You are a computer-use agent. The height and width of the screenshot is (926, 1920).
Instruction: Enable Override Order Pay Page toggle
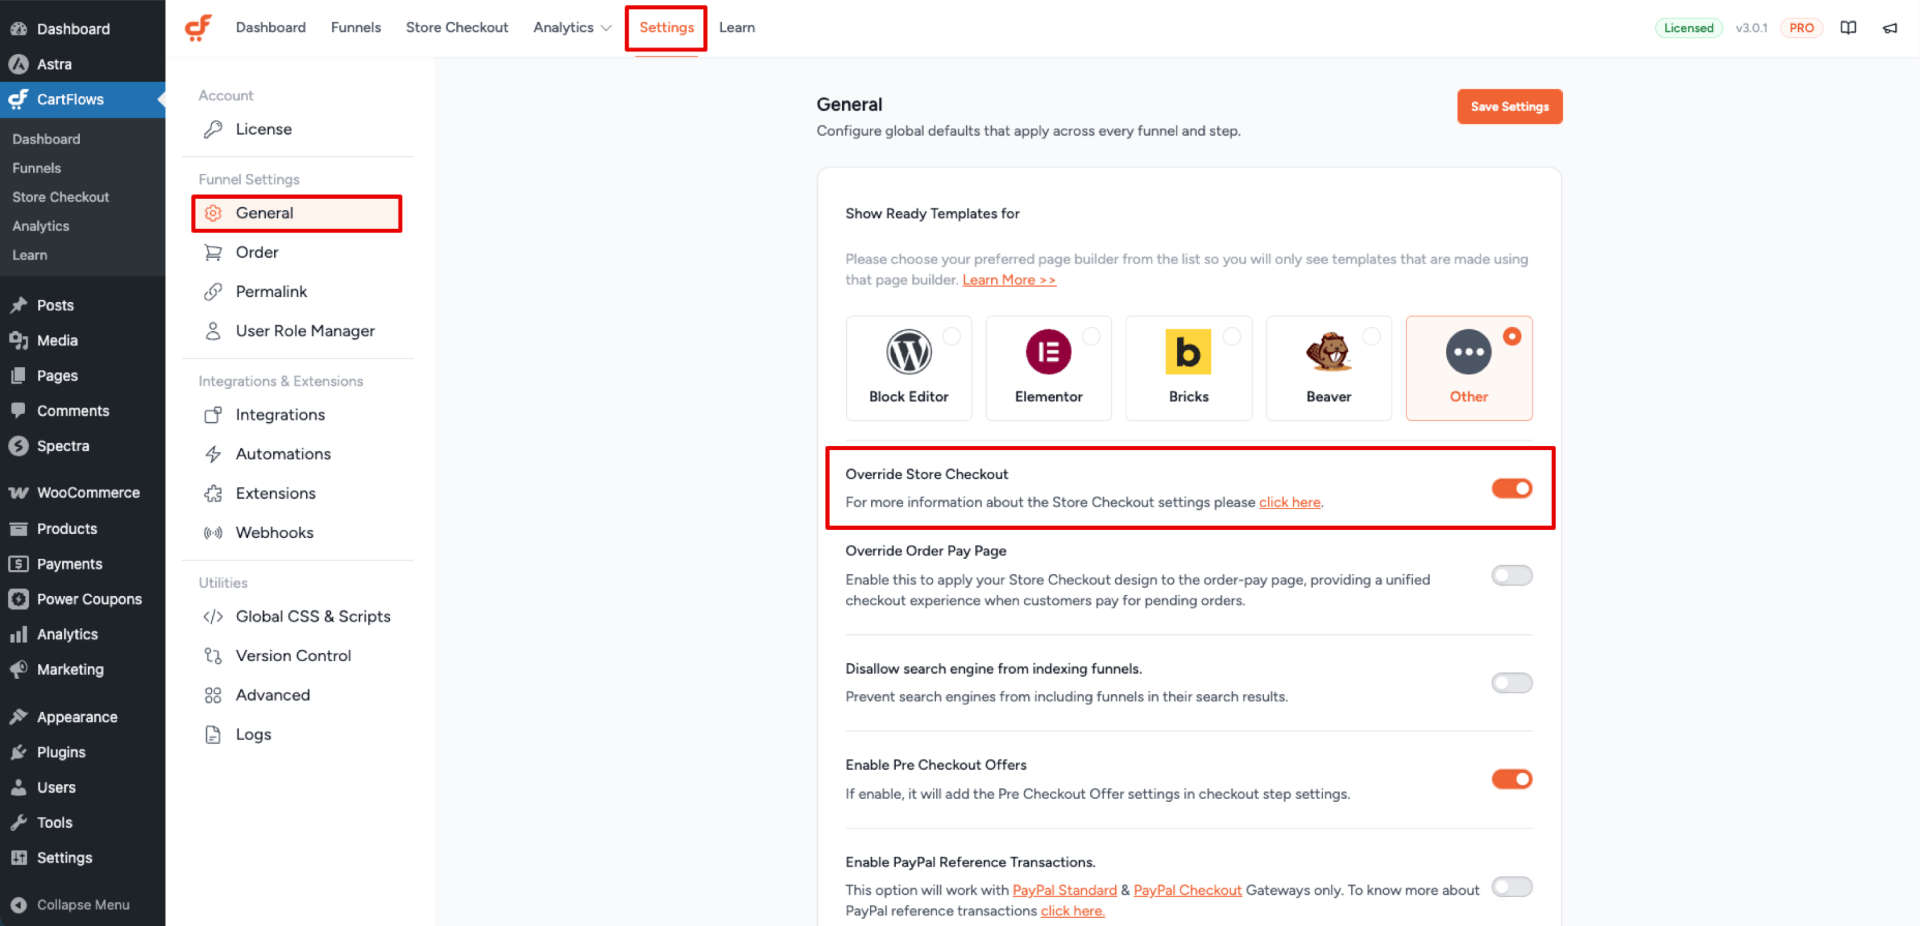pos(1512,575)
